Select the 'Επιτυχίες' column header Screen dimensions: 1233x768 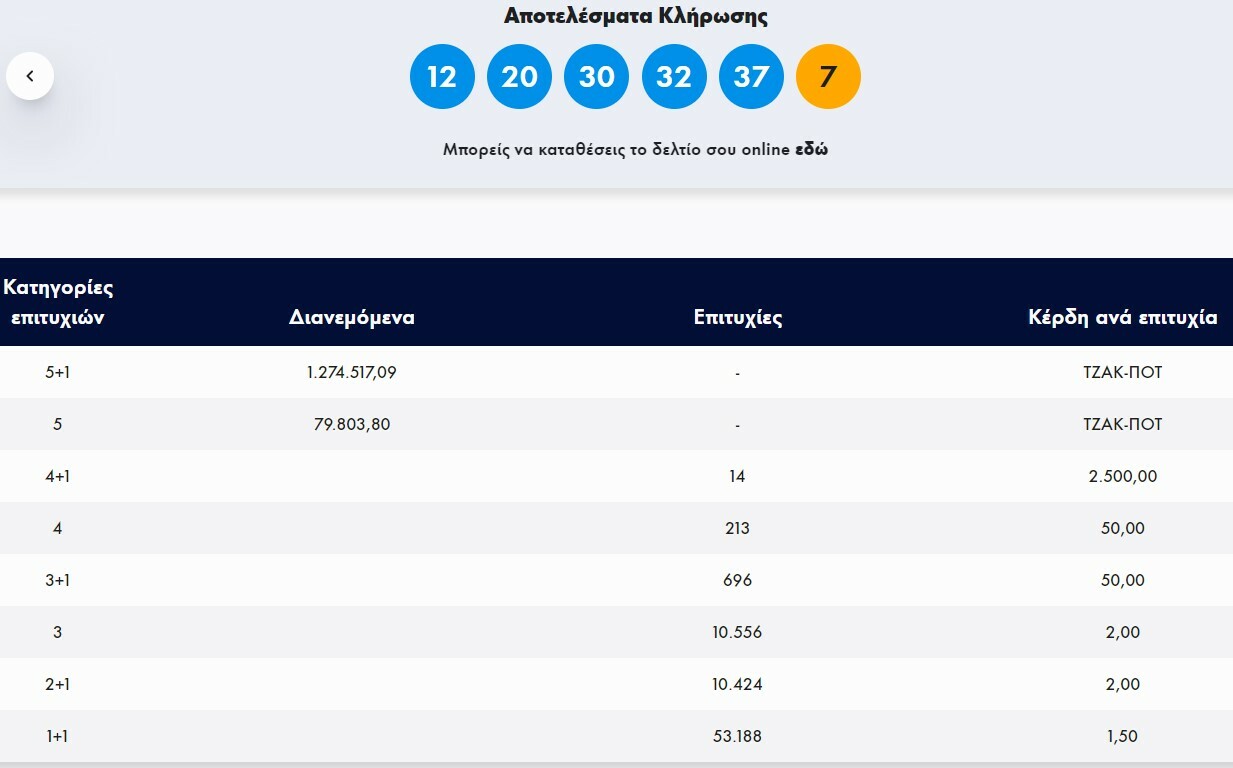[737, 318]
